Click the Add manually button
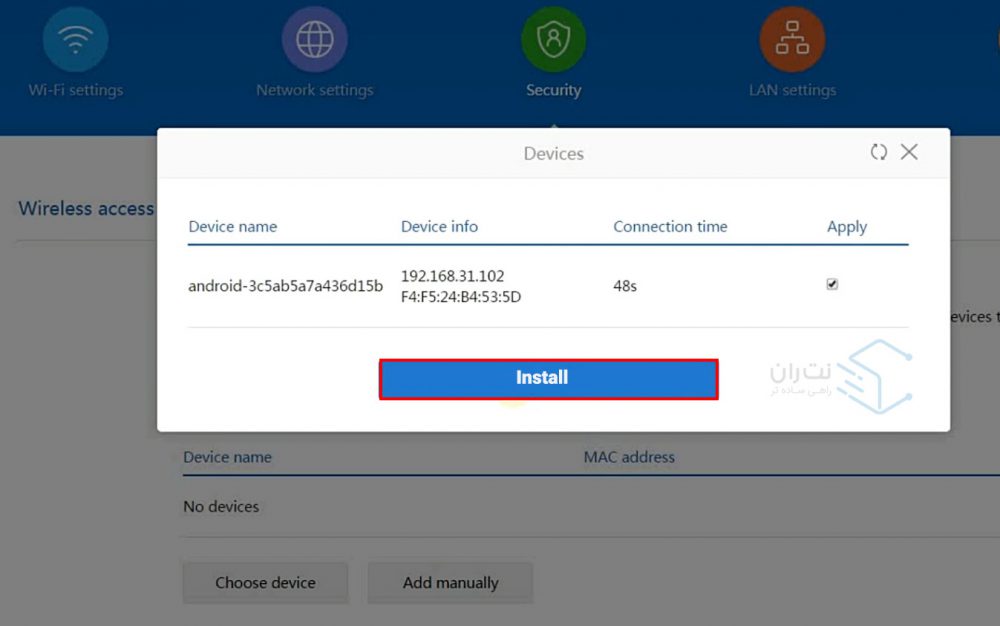This screenshot has height=626, width=1000. tap(450, 582)
